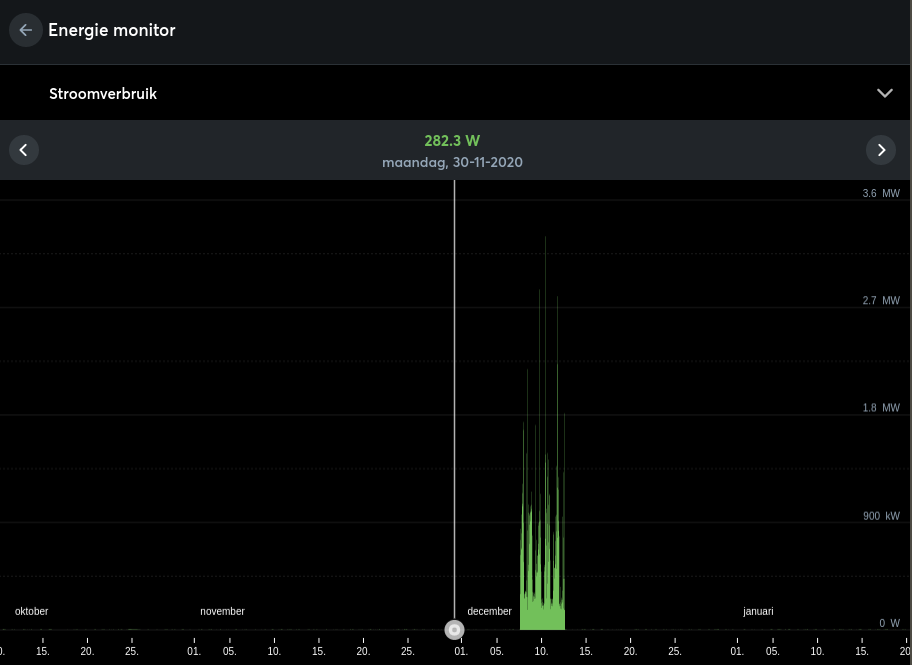Image resolution: width=912 pixels, height=665 pixels.
Task: Open the Energie monitor page title
Action: pyautogui.click(x=112, y=30)
